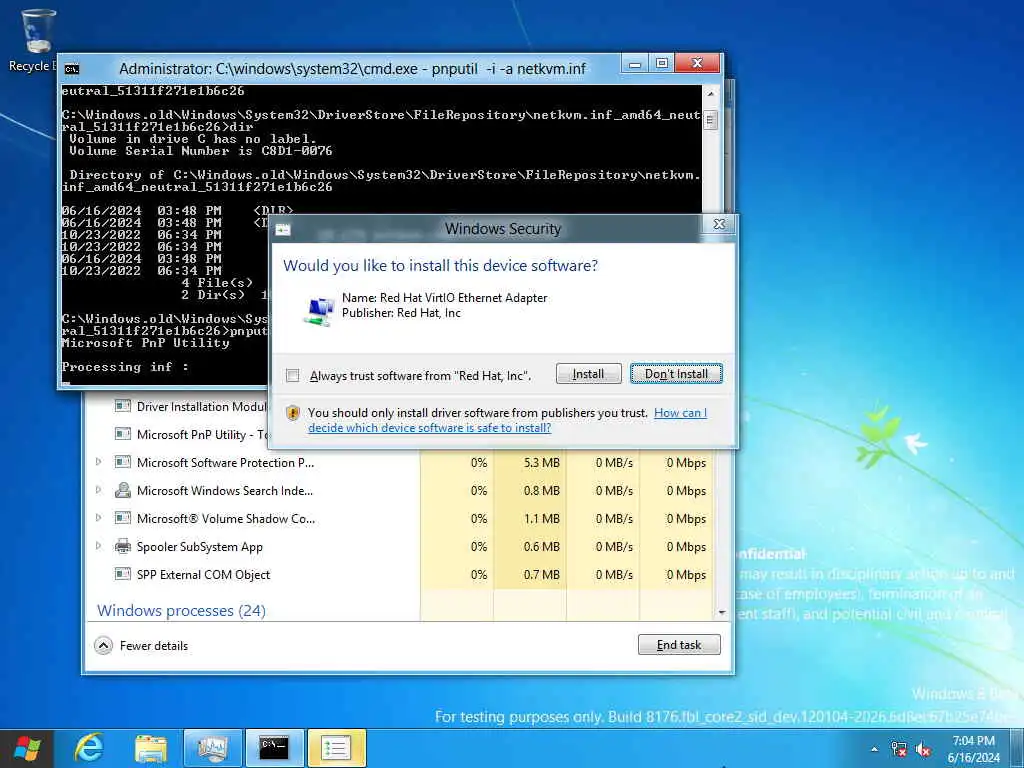Image resolution: width=1024 pixels, height=768 pixels.
Task: Click Task Manager scrollbar down arrow
Action: 722,613
